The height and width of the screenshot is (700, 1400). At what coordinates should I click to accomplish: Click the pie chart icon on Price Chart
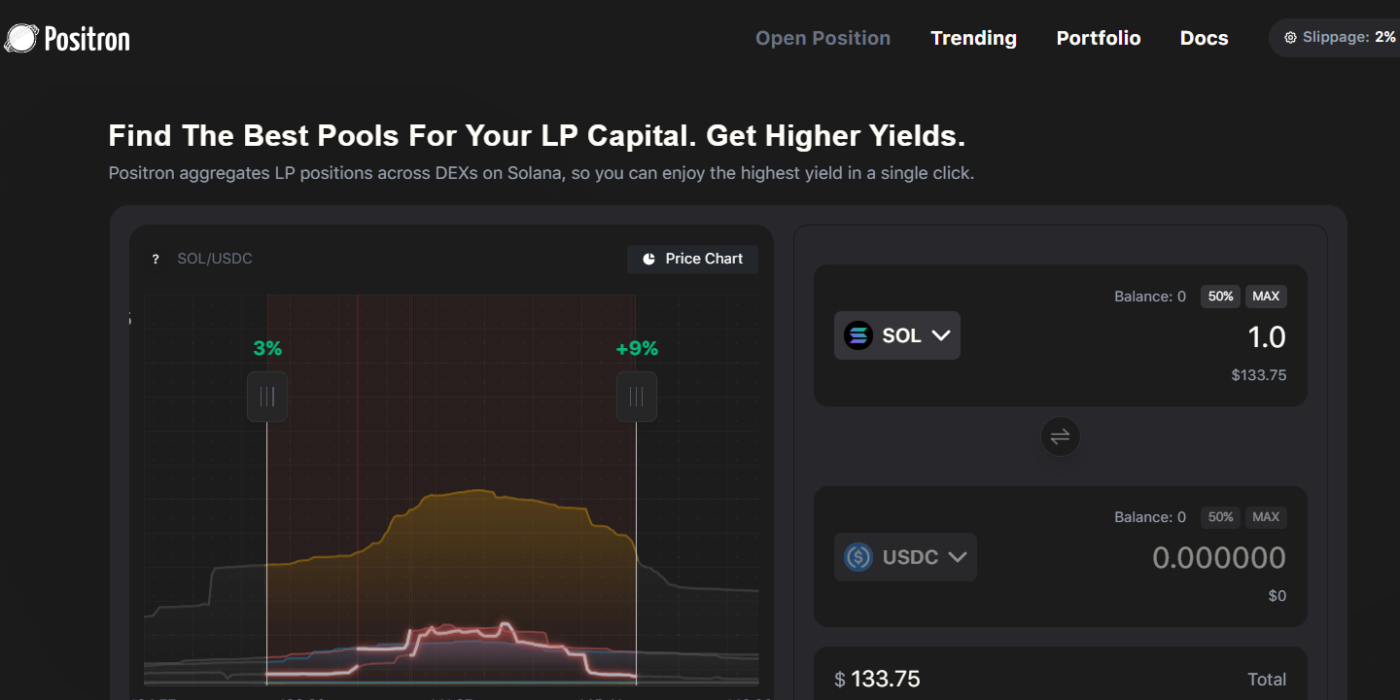(x=649, y=259)
